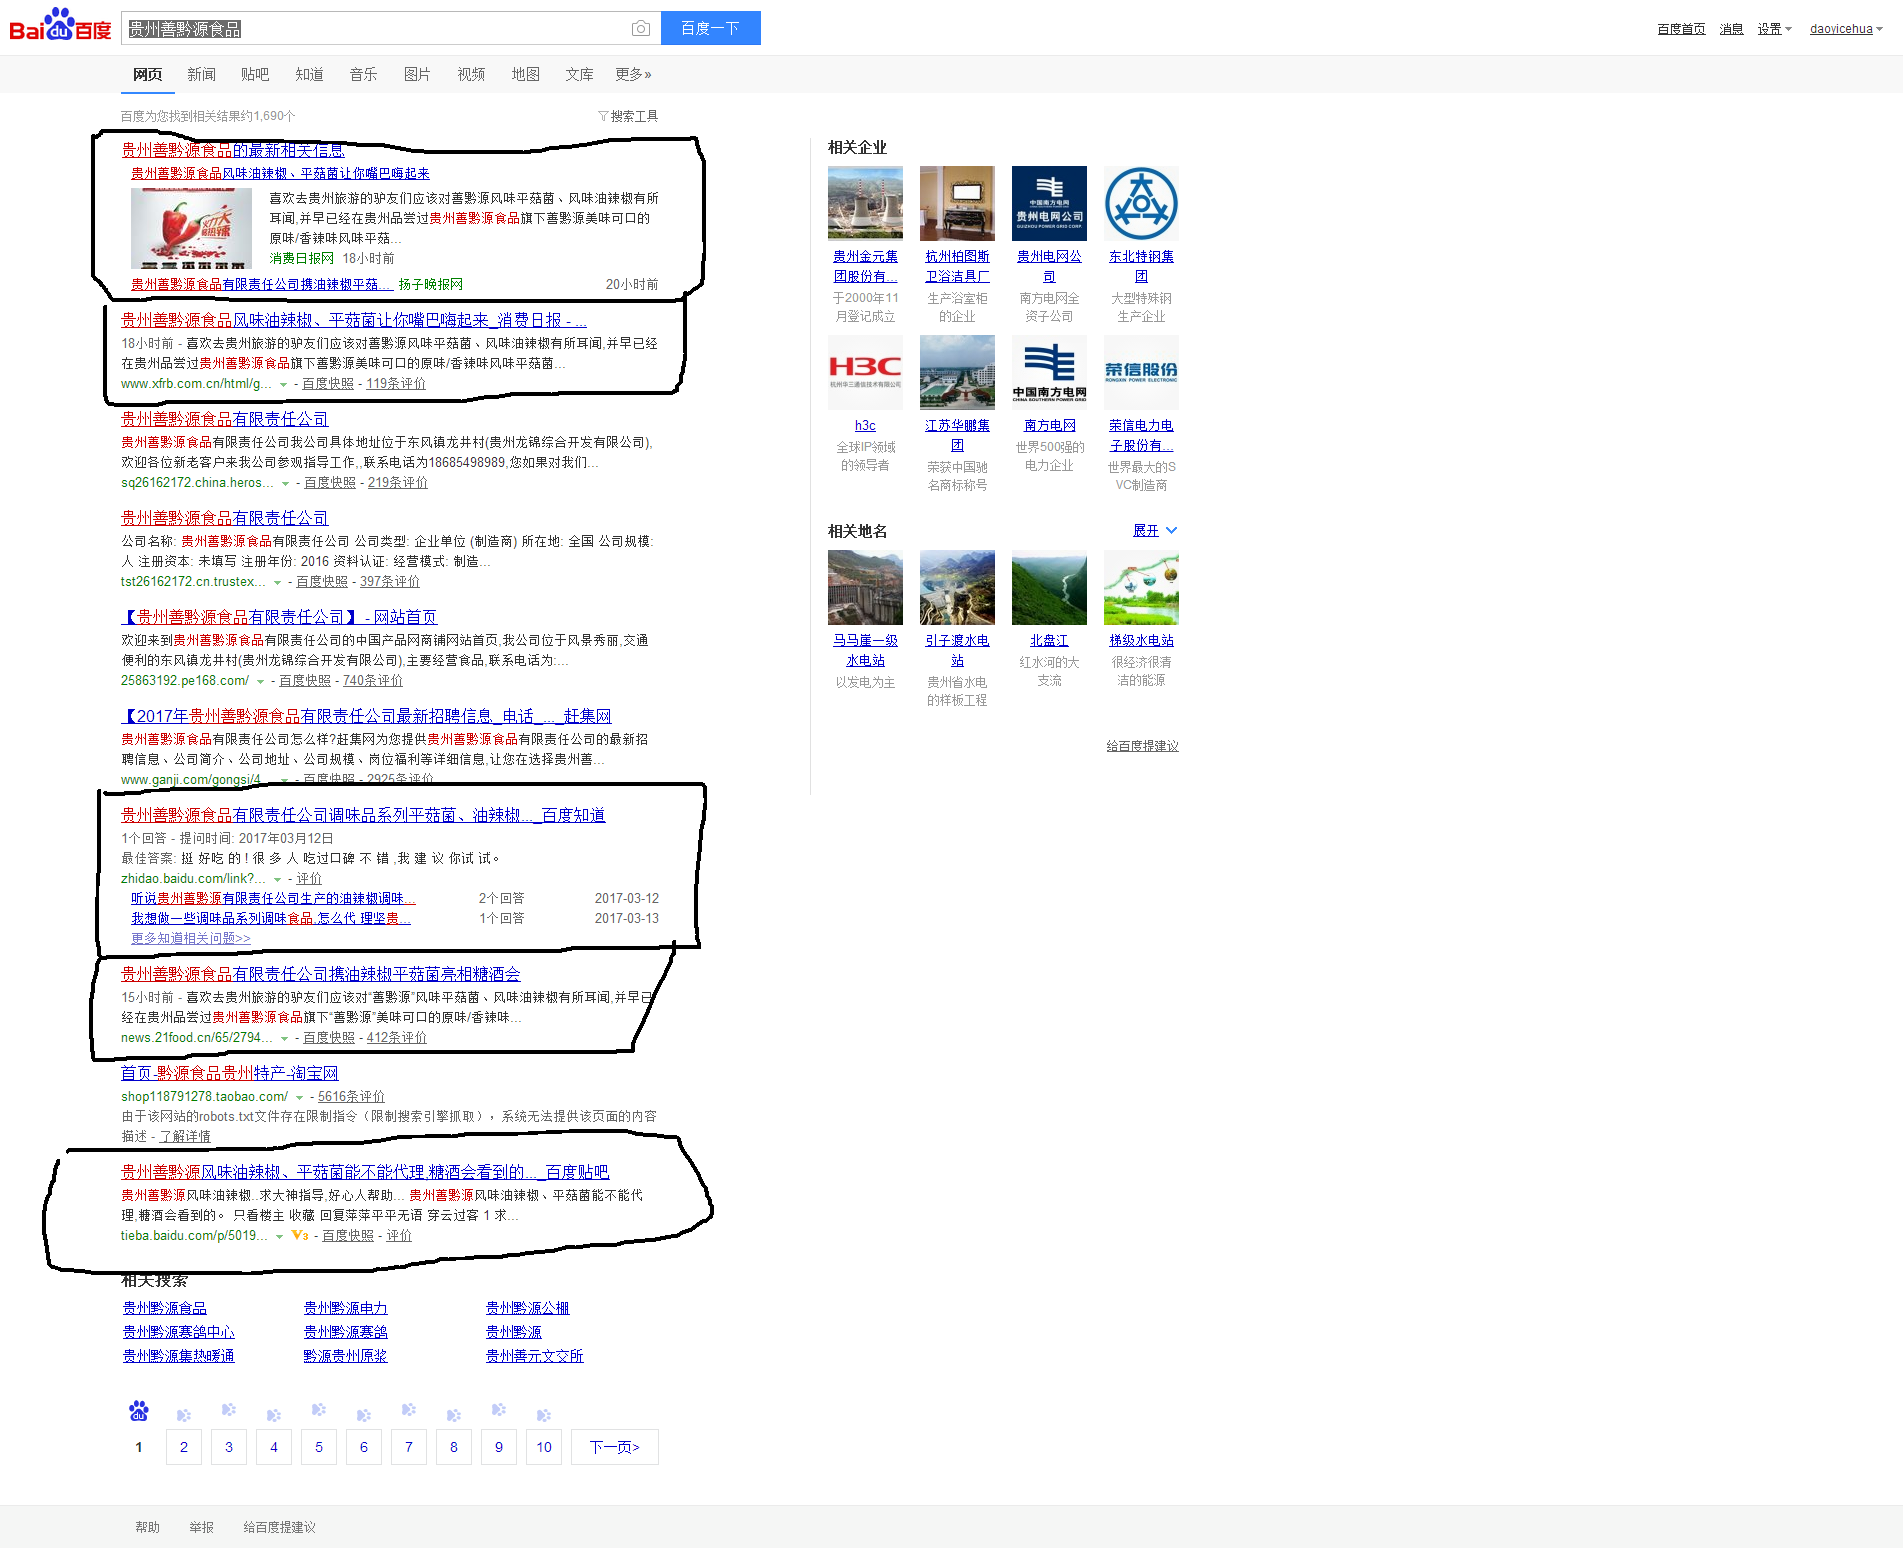Open 举报 report link in footer
The width and height of the screenshot is (1903, 1548).
pos(201,1527)
